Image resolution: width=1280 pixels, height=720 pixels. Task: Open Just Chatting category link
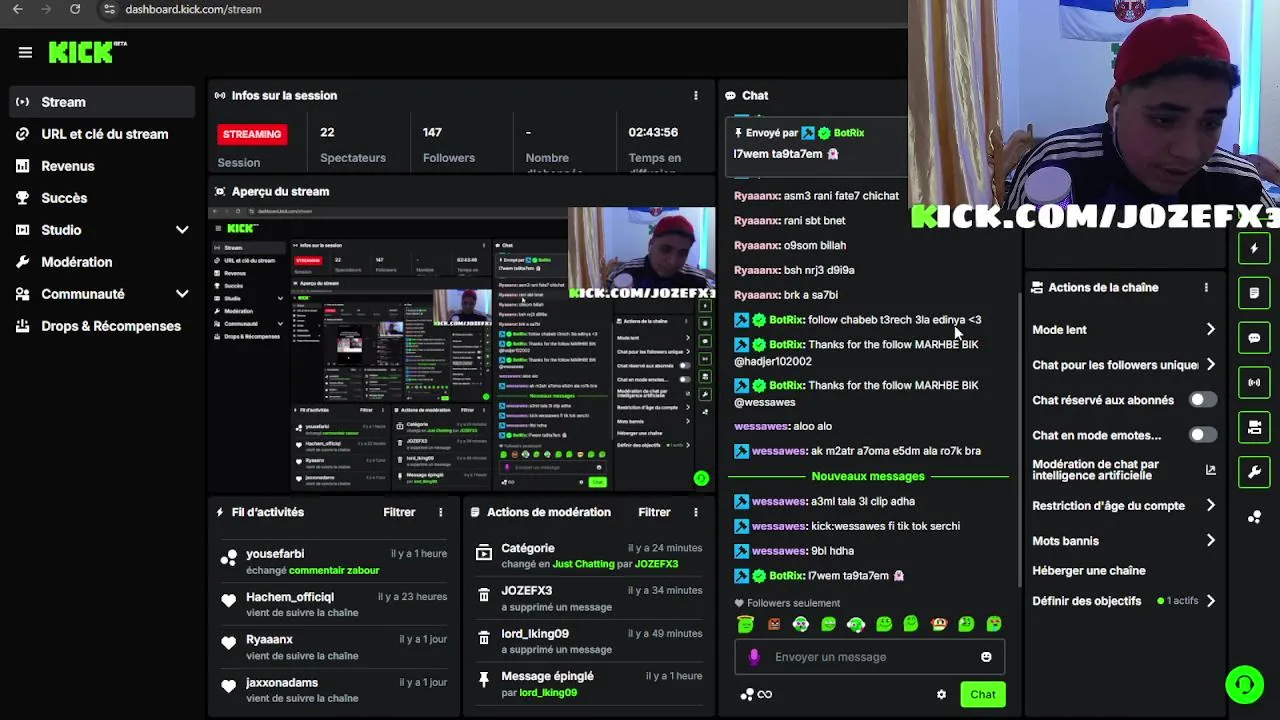(x=583, y=564)
